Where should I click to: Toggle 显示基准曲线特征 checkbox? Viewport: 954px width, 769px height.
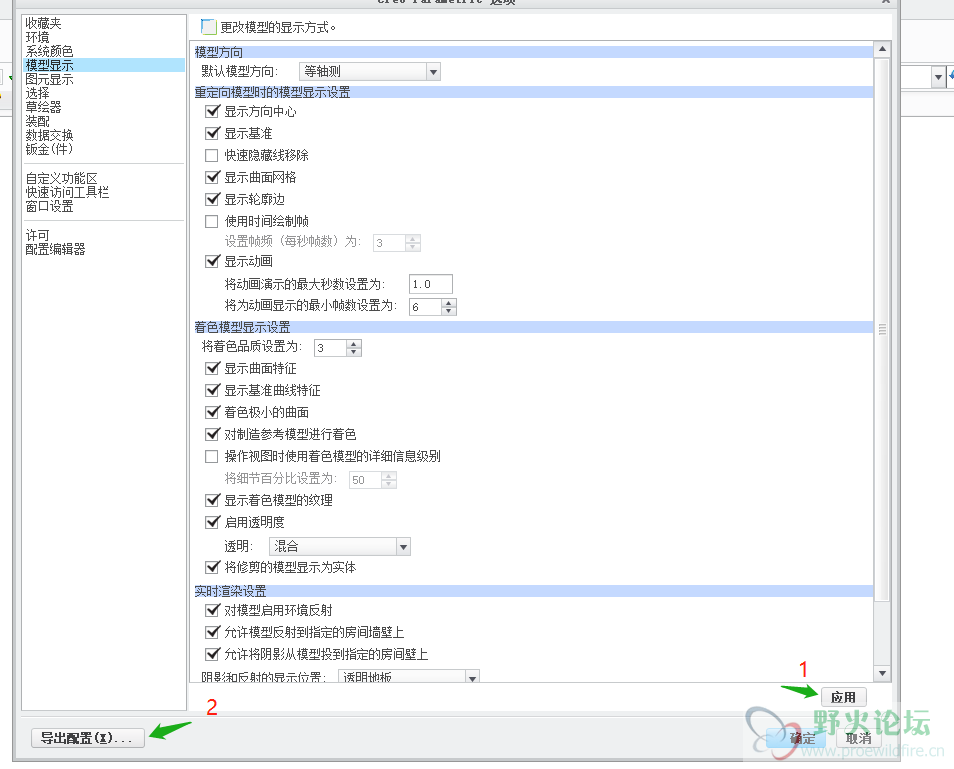[212, 390]
